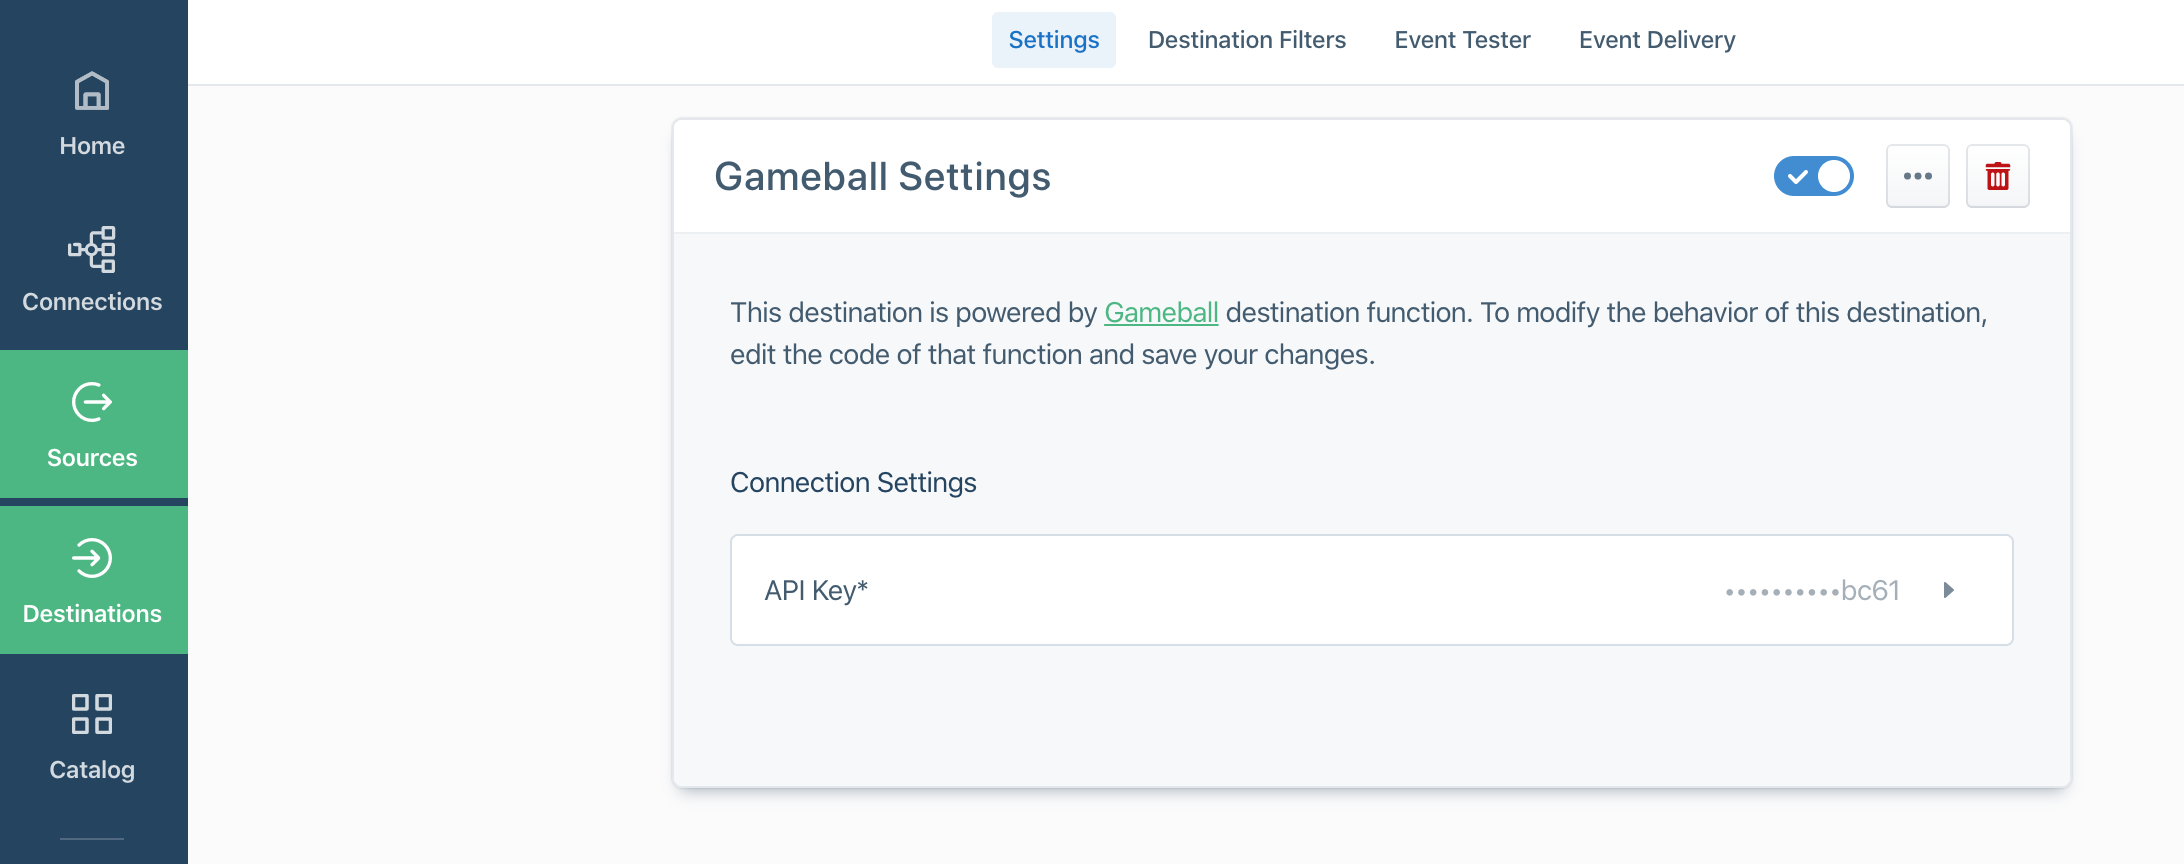
Task: Open Destinations using the circled arrow icon
Action: pyautogui.click(x=92, y=559)
